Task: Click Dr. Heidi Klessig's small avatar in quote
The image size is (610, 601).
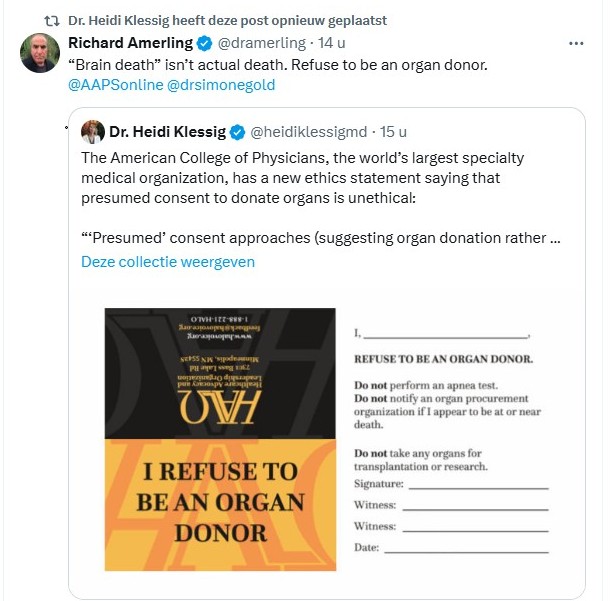Action: pos(93,131)
